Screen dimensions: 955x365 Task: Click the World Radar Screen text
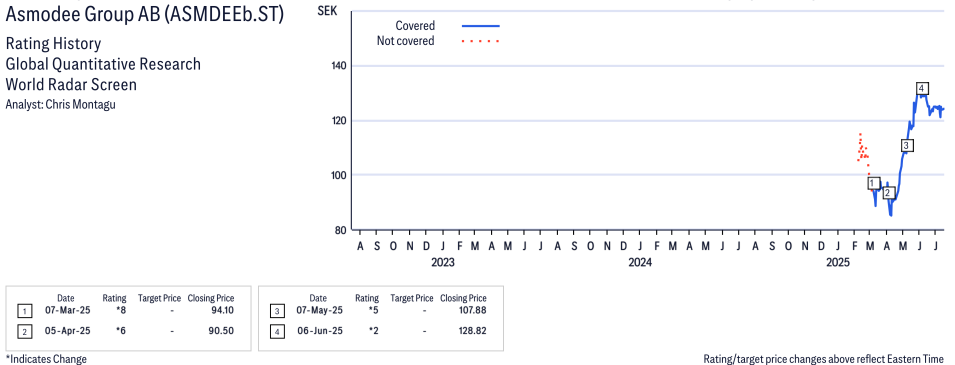(71, 84)
